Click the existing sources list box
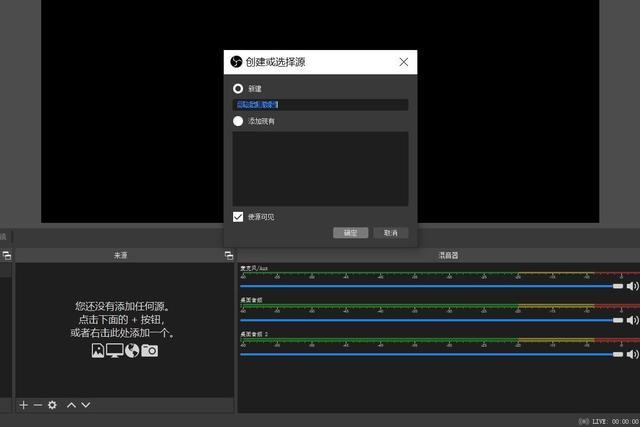Screen dimensions: 640x427 (x=320, y=168)
